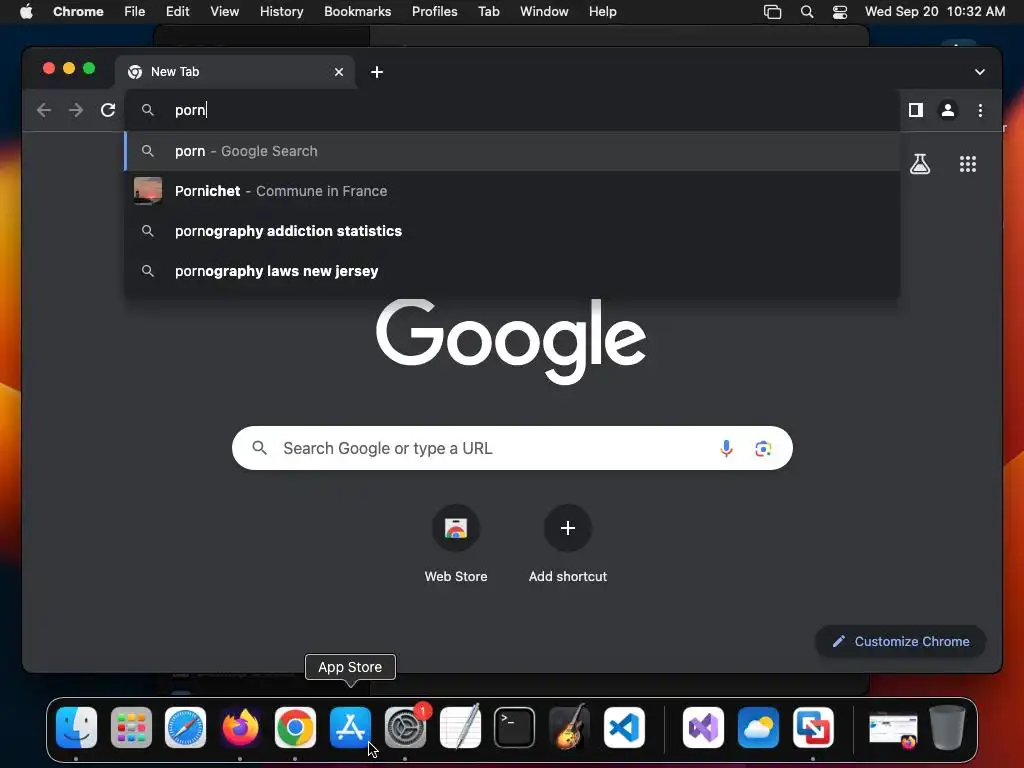
Task: Open the Edit menu
Action: (178, 12)
